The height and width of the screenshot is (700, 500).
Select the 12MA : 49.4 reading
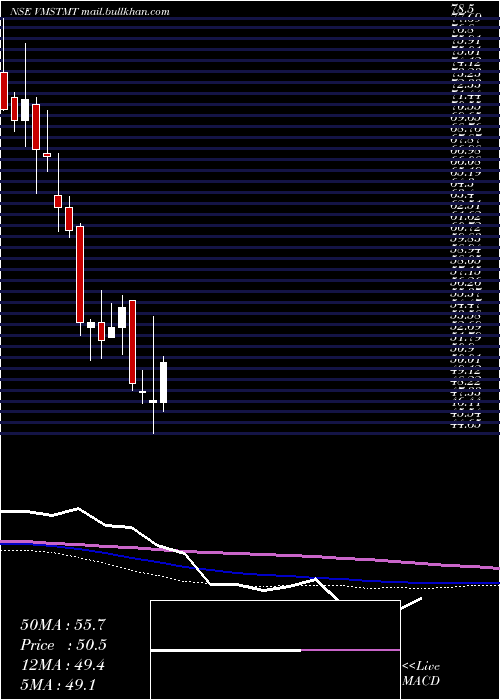coord(63,665)
